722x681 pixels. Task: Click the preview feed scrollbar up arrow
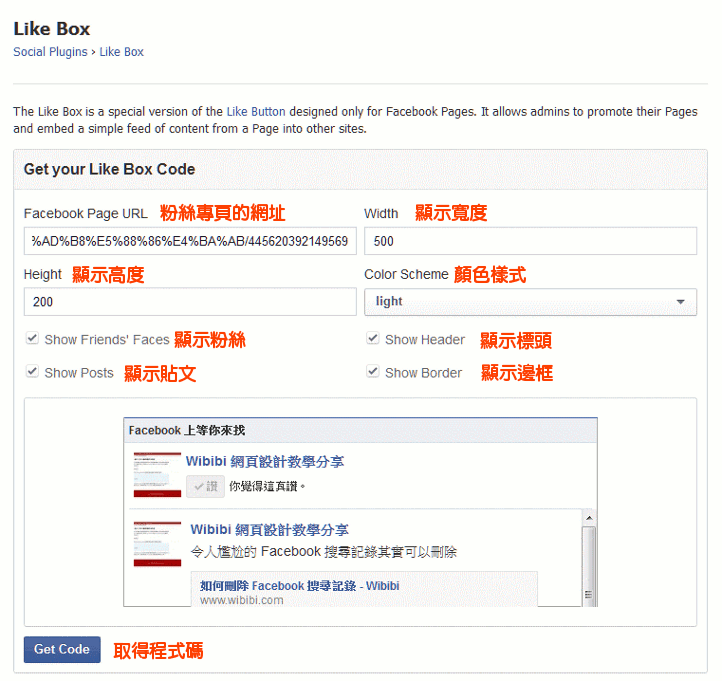pyautogui.click(x=589, y=518)
